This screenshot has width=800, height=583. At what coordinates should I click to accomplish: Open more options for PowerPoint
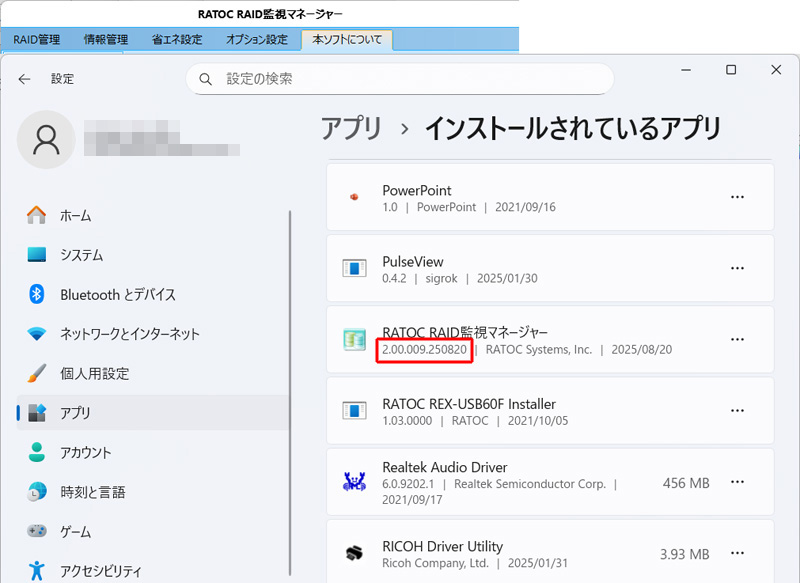coord(737,197)
